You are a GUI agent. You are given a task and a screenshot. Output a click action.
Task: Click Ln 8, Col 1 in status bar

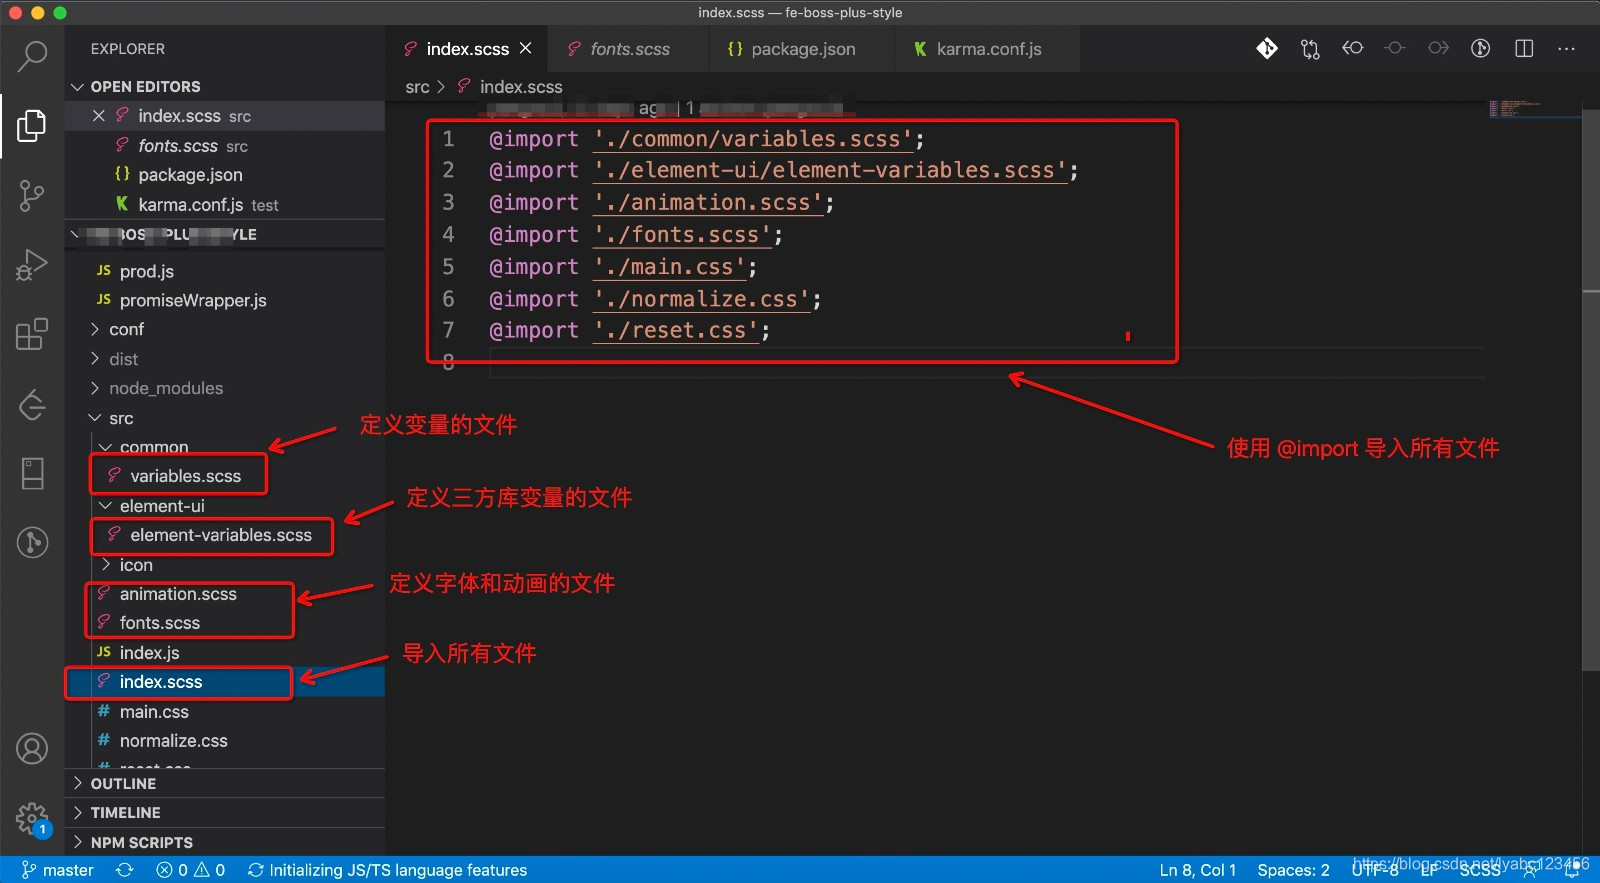1198,870
